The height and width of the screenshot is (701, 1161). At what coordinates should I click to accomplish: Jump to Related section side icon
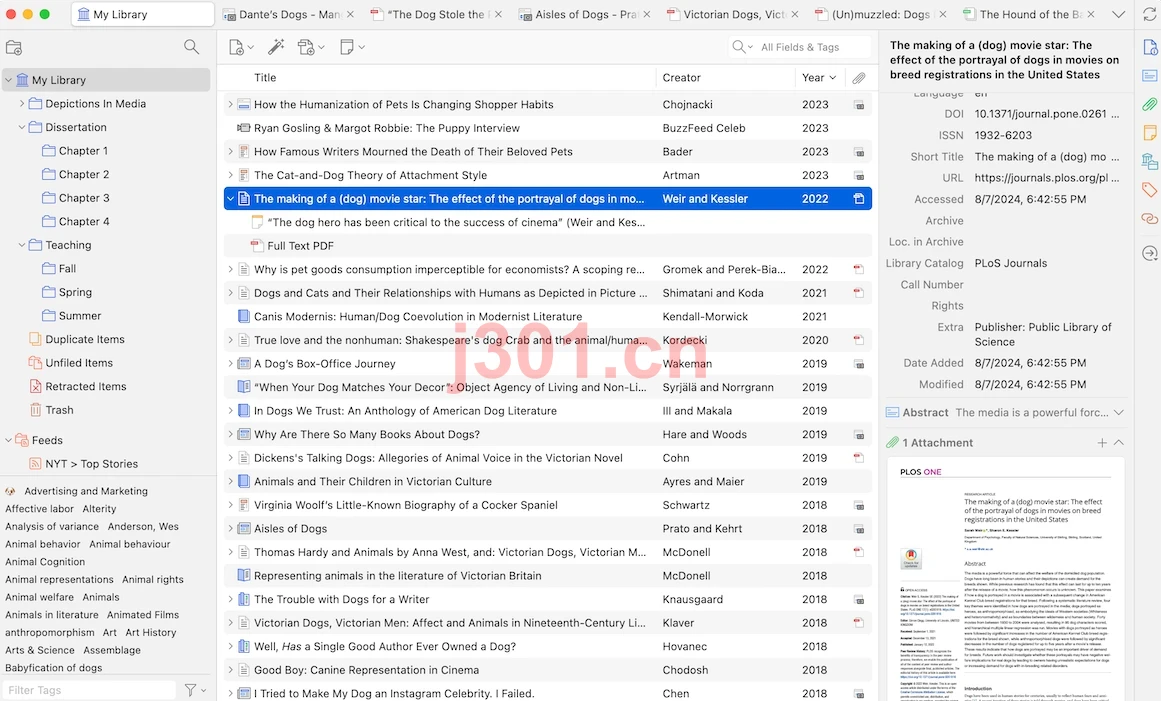click(x=1150, y=218)
